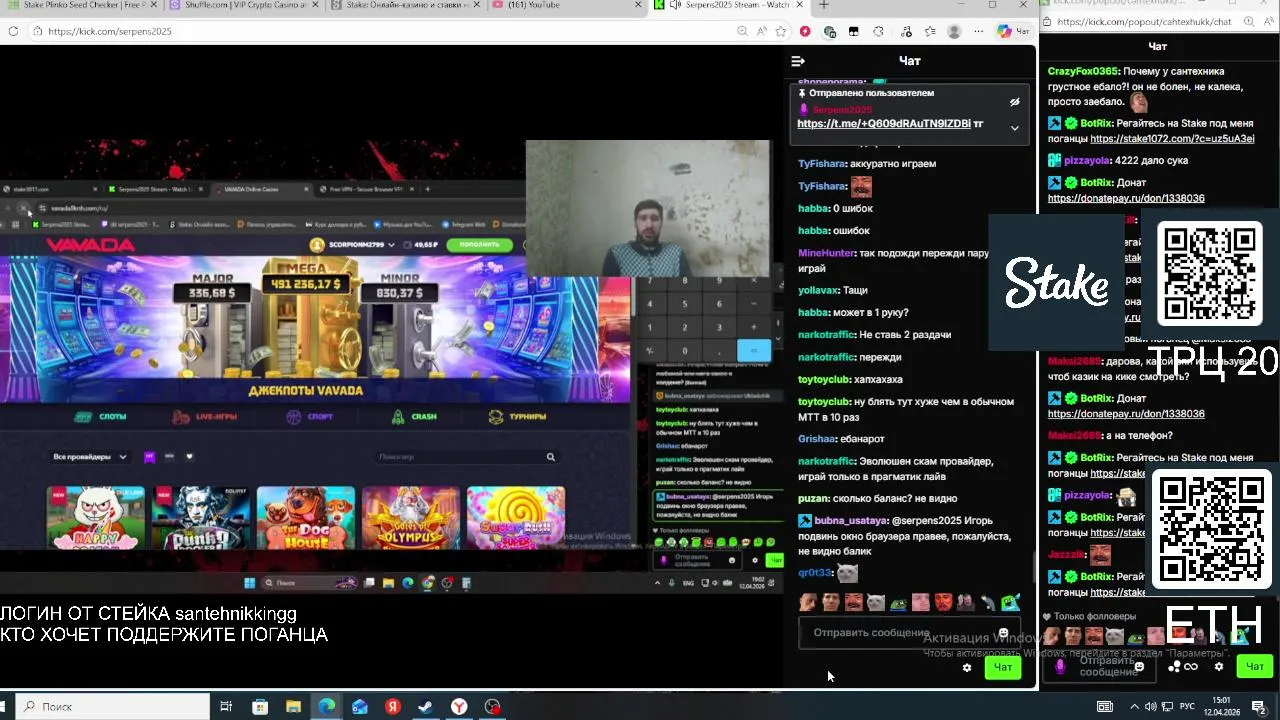Screen dimensions: 1280x720
Task: Collapse the chat panel with the arrow-lines icon
Action: 798,61
